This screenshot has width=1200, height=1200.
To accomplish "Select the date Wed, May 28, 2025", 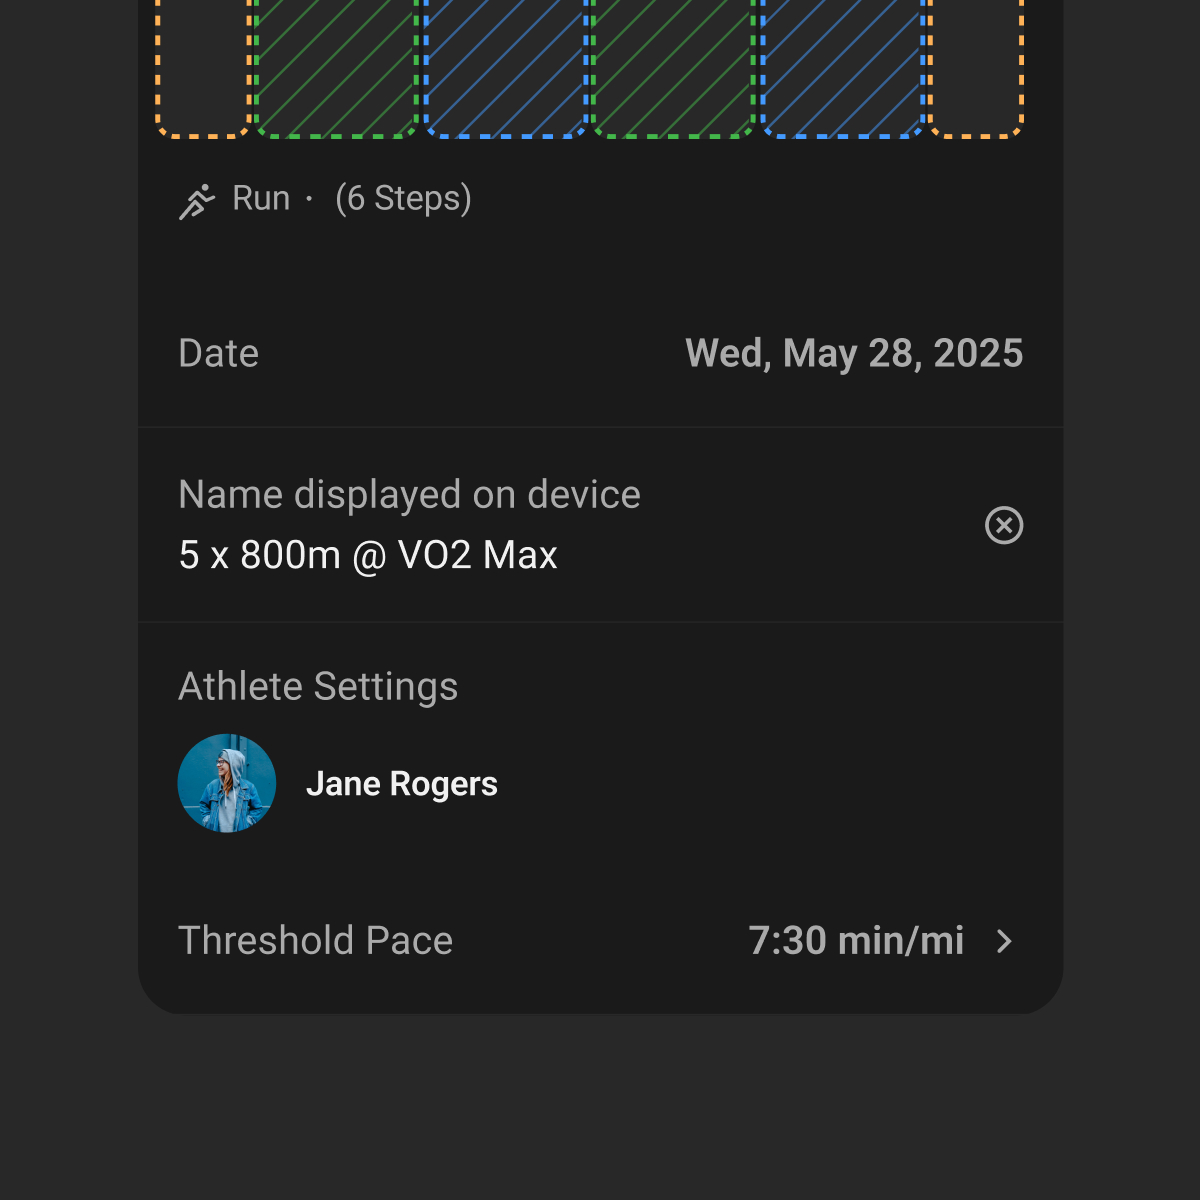I will click(854, 354).
